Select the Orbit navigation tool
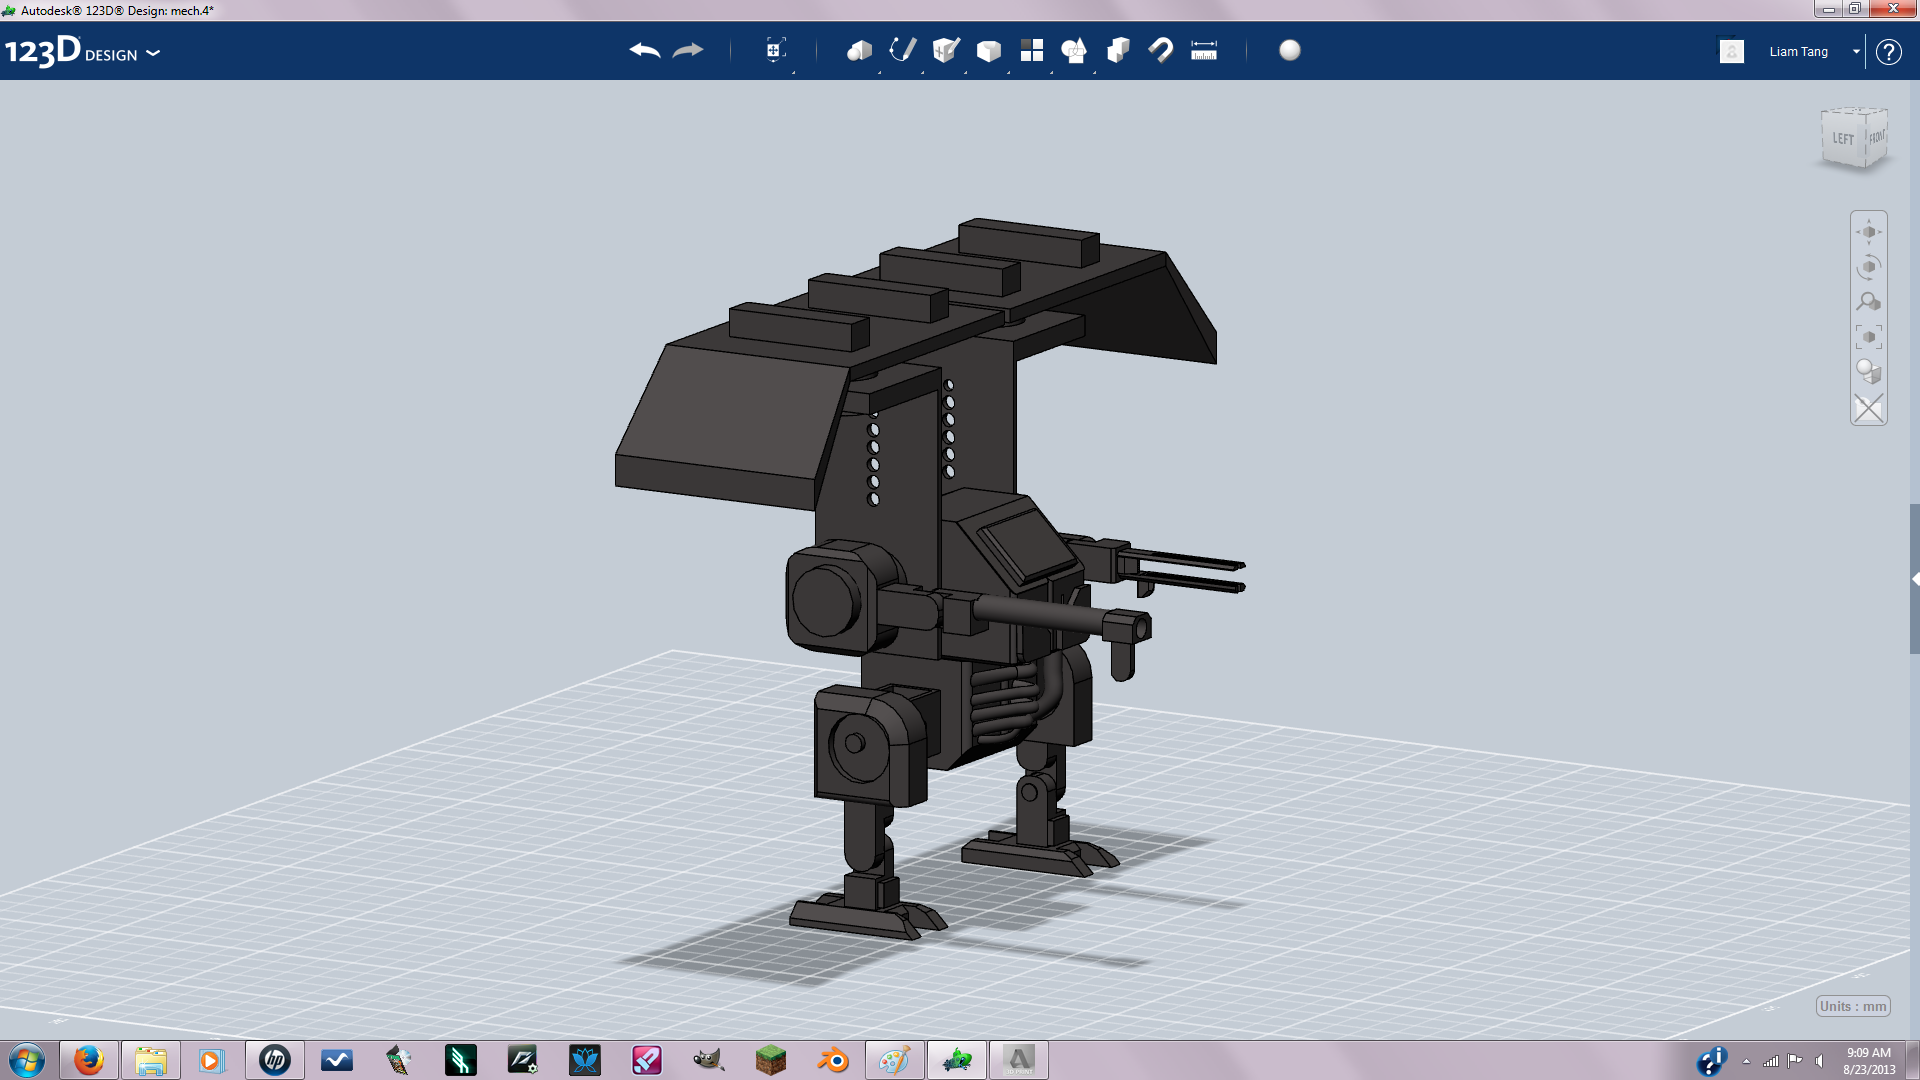The image size is (1920, 1080). (1869, 267)
